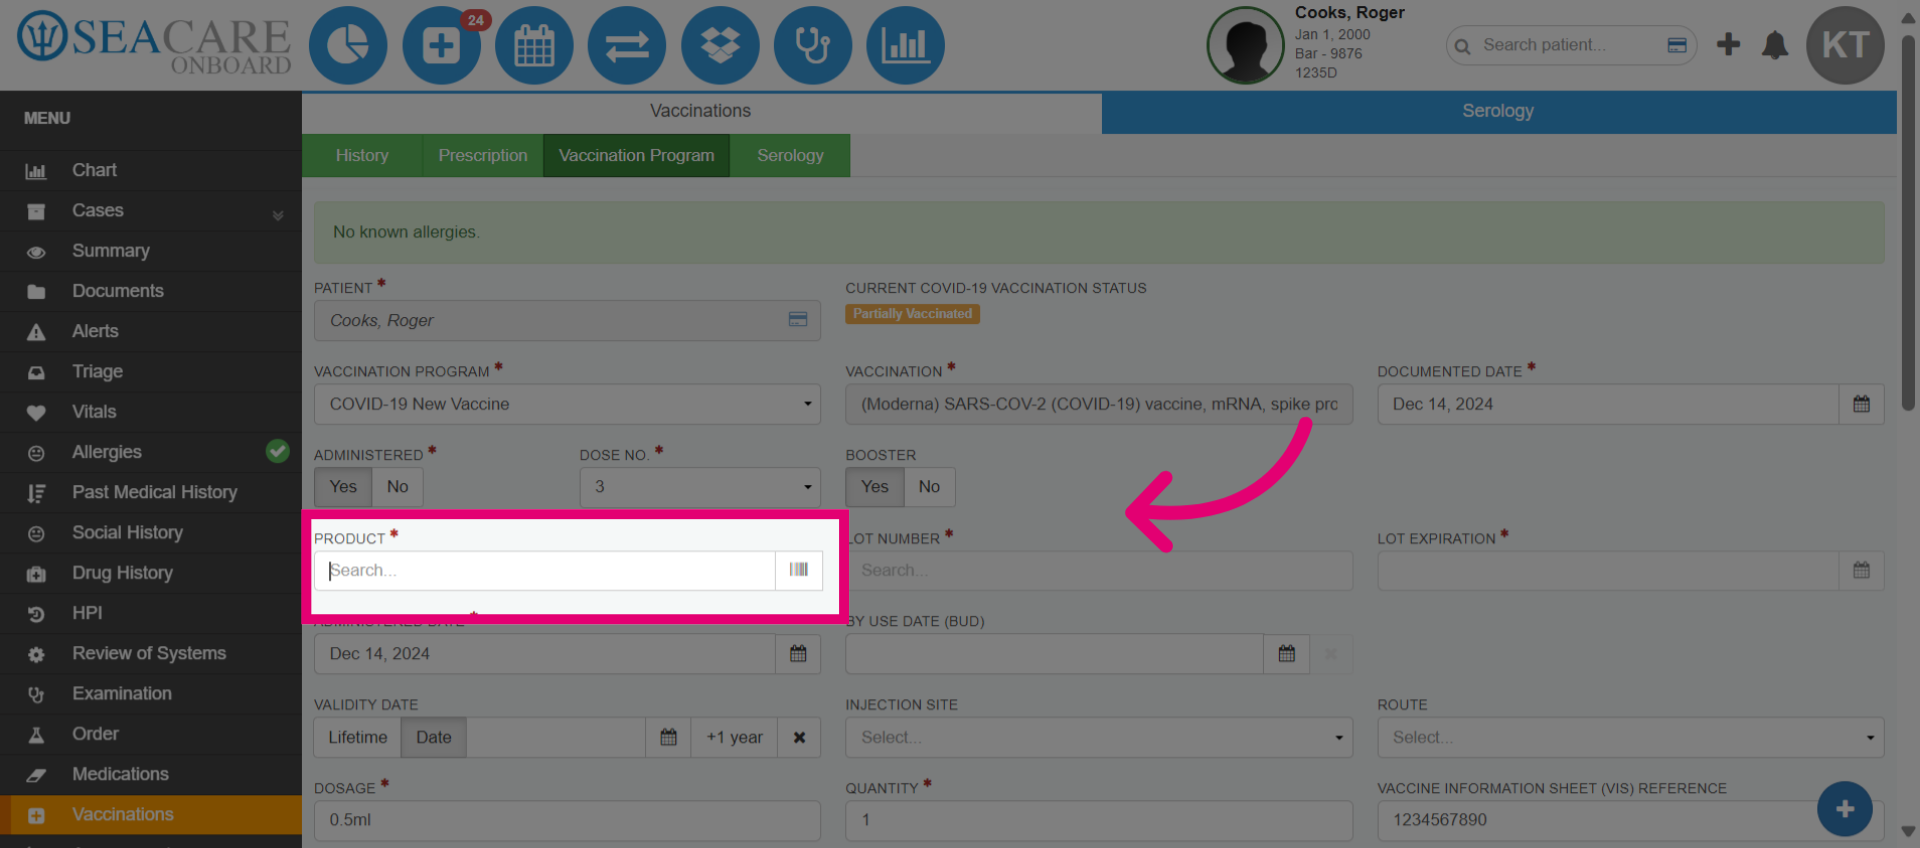Open Administered Date calendar picker
Viewport: 1920px width, 848px height.
pyautogui.click(x=798, y=654)
